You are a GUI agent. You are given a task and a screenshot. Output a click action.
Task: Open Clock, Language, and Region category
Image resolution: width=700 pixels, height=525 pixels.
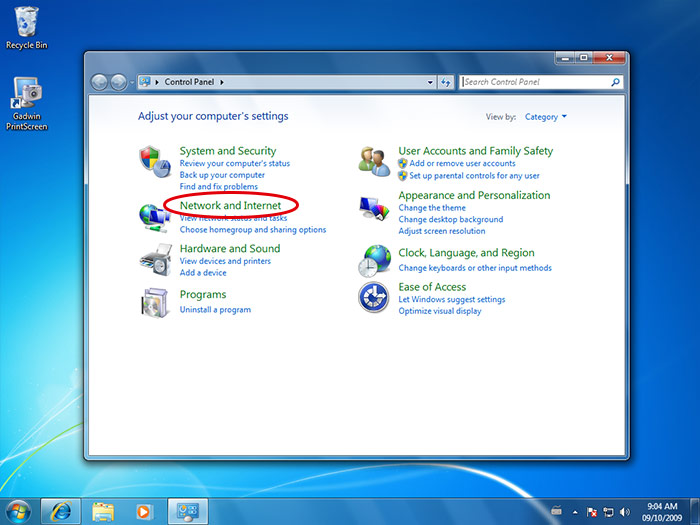(x=466, y=253)
